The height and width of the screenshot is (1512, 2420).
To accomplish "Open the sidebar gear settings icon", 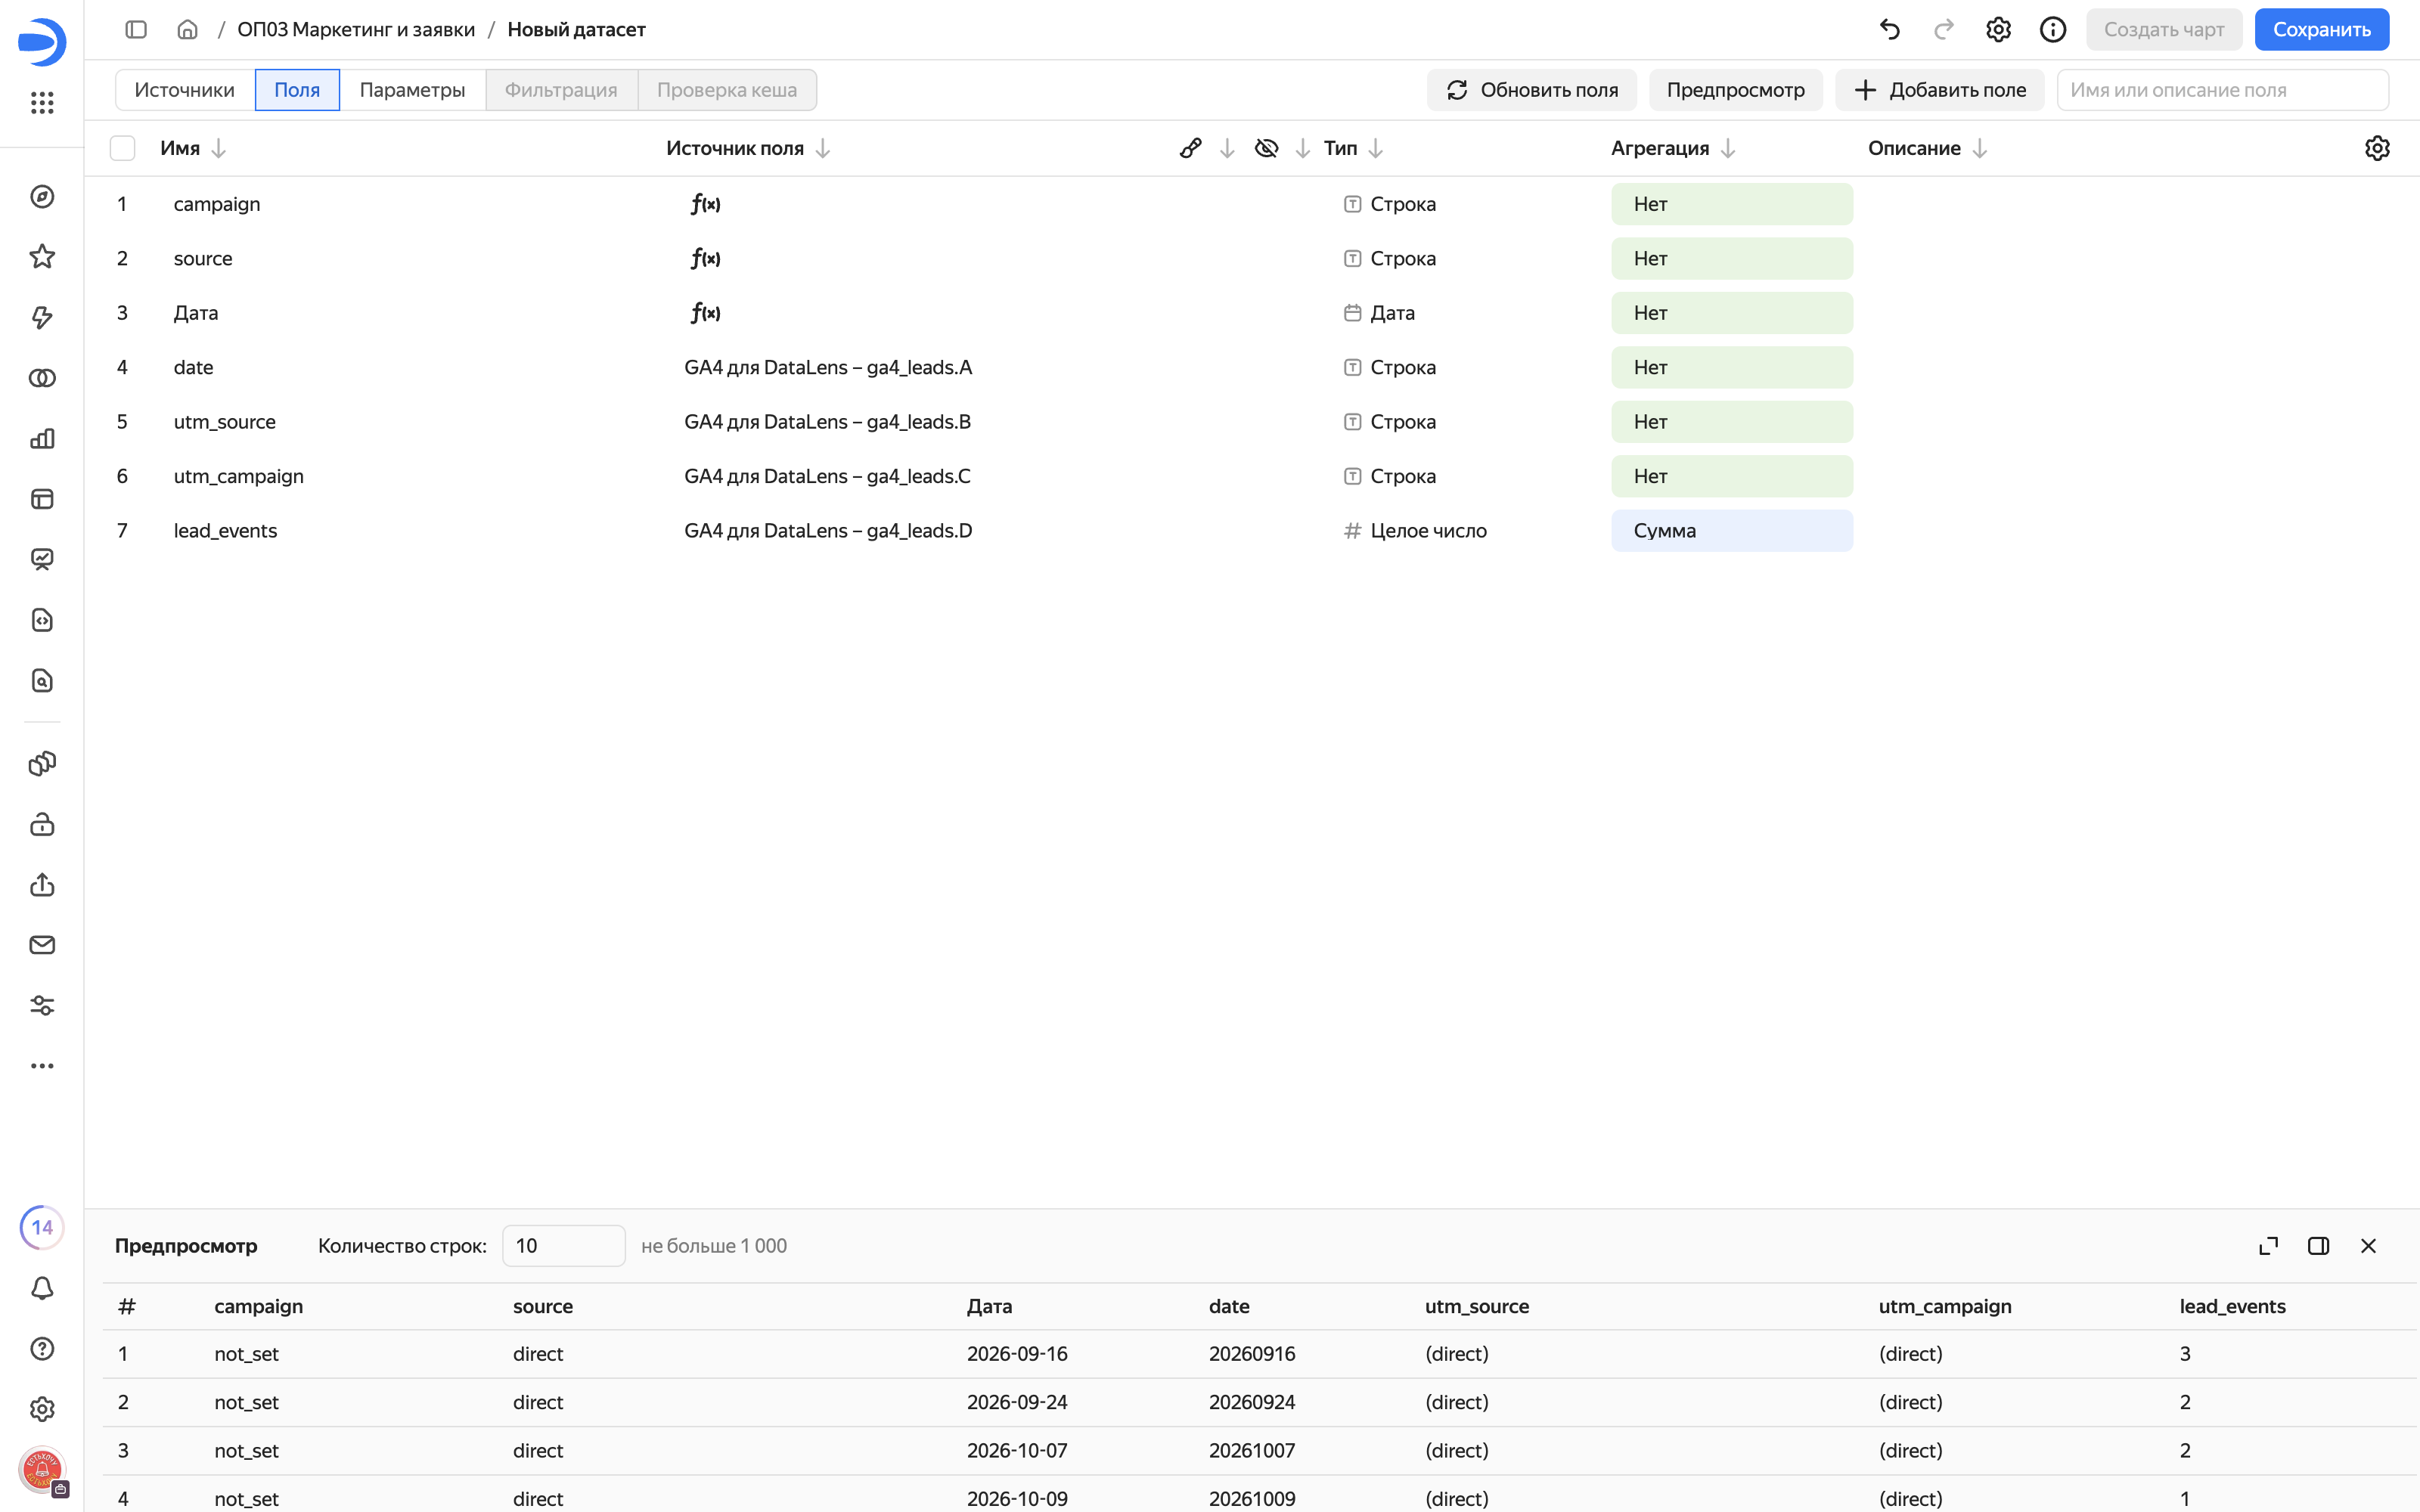I will (42, 1409).
